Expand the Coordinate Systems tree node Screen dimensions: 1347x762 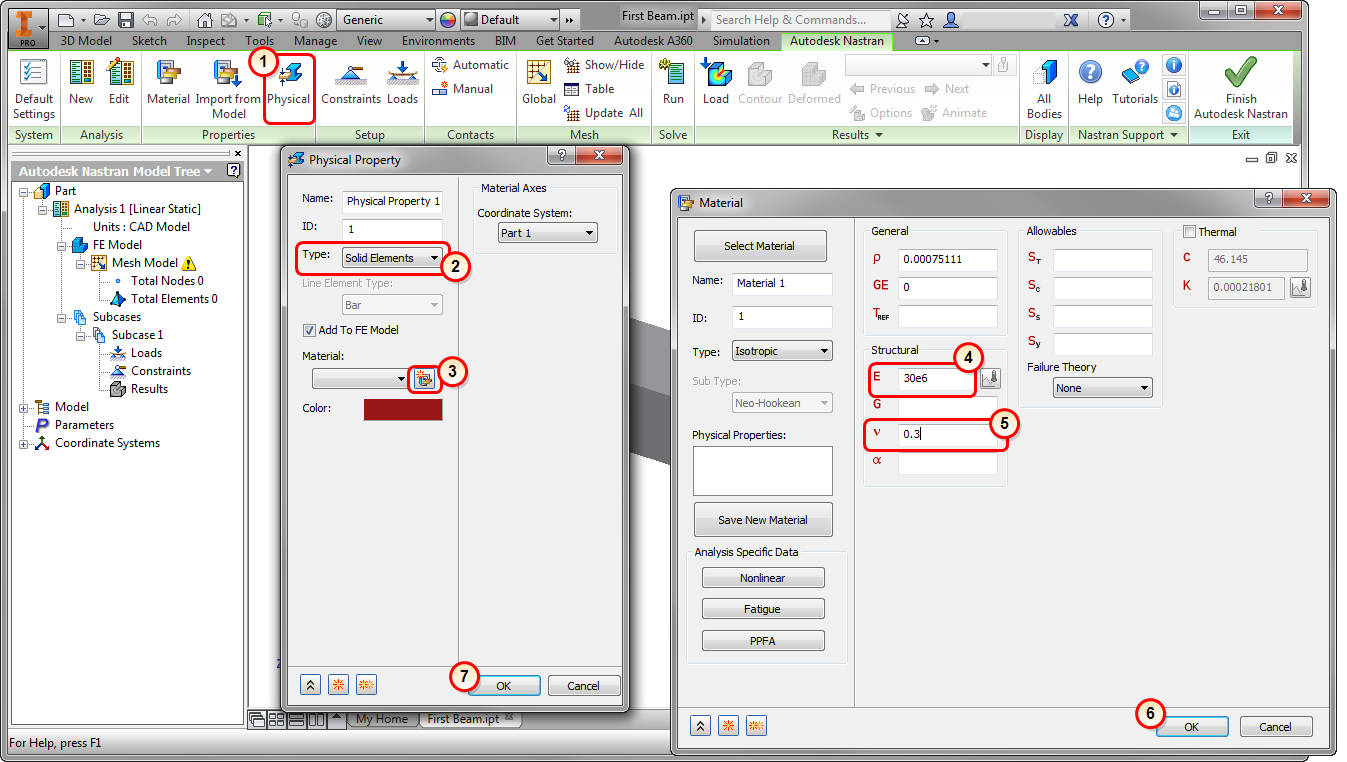coord(24,443)
